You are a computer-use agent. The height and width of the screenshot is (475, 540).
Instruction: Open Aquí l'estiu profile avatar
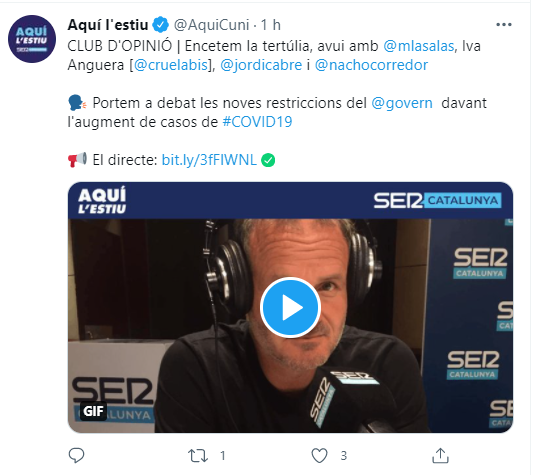(x=32, y=39)
